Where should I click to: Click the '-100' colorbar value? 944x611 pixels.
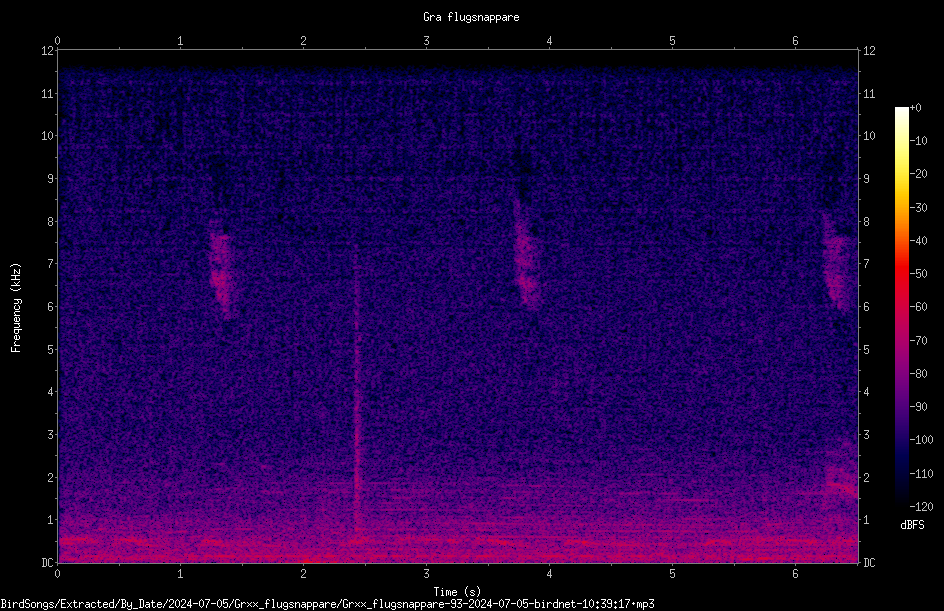point(921,440)
